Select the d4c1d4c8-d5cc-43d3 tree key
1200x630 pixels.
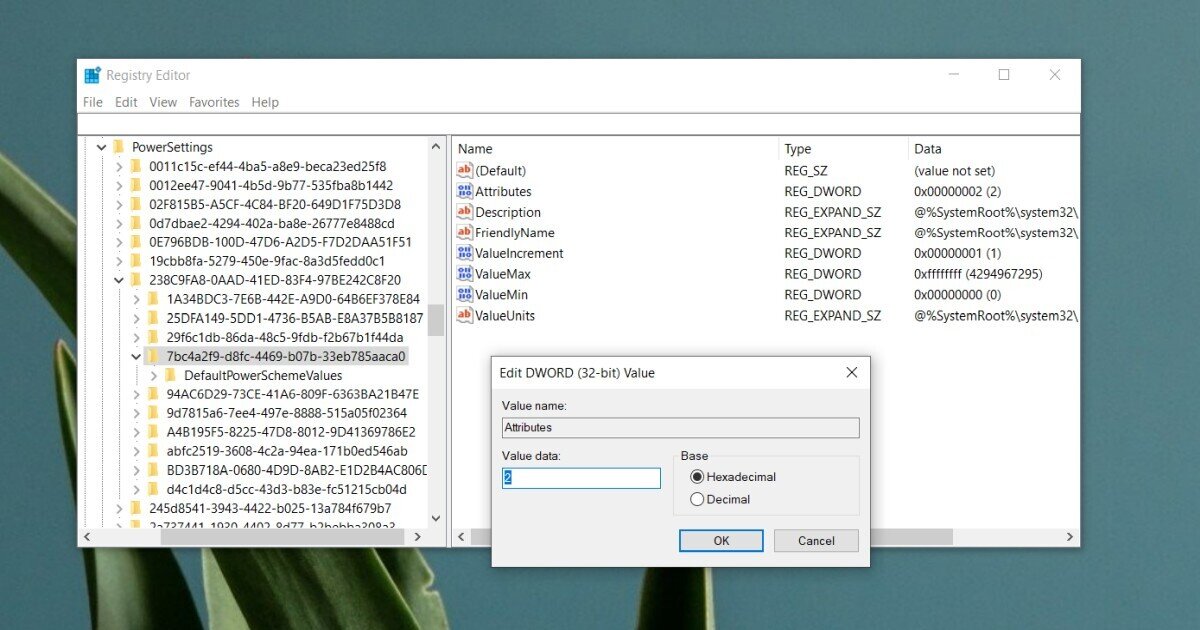point(286,489)
